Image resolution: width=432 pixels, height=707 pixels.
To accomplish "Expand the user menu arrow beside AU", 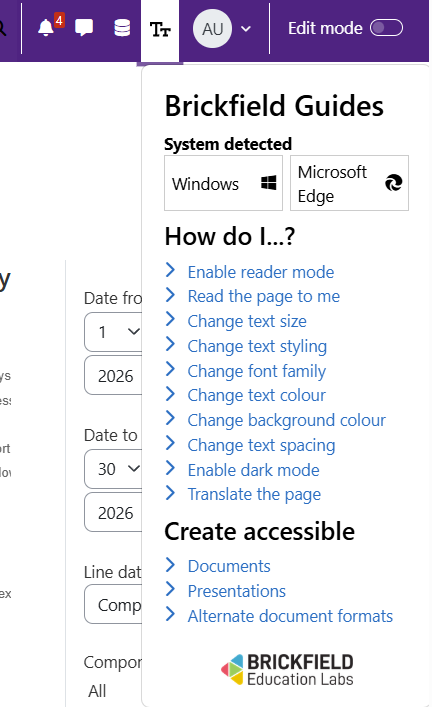I will click(246, 29).
